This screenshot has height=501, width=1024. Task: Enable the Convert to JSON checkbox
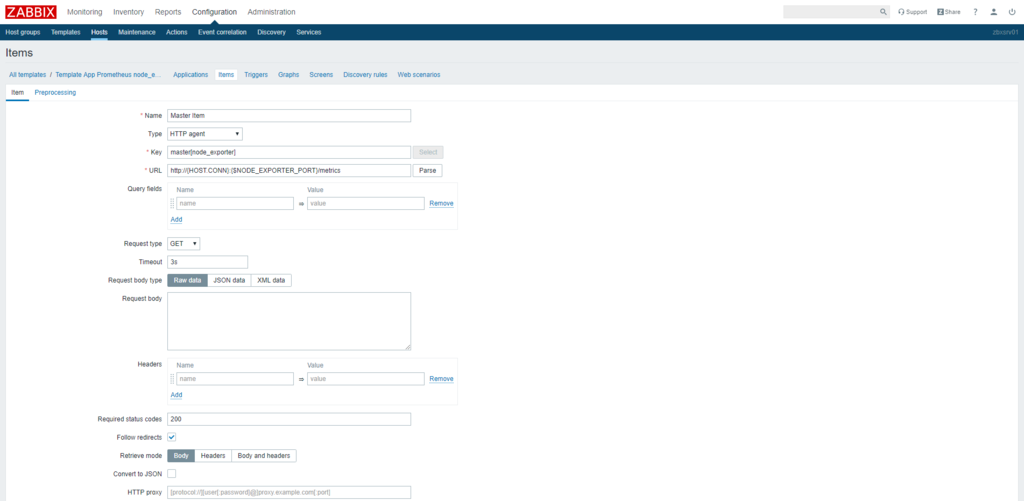coord(171,473)
